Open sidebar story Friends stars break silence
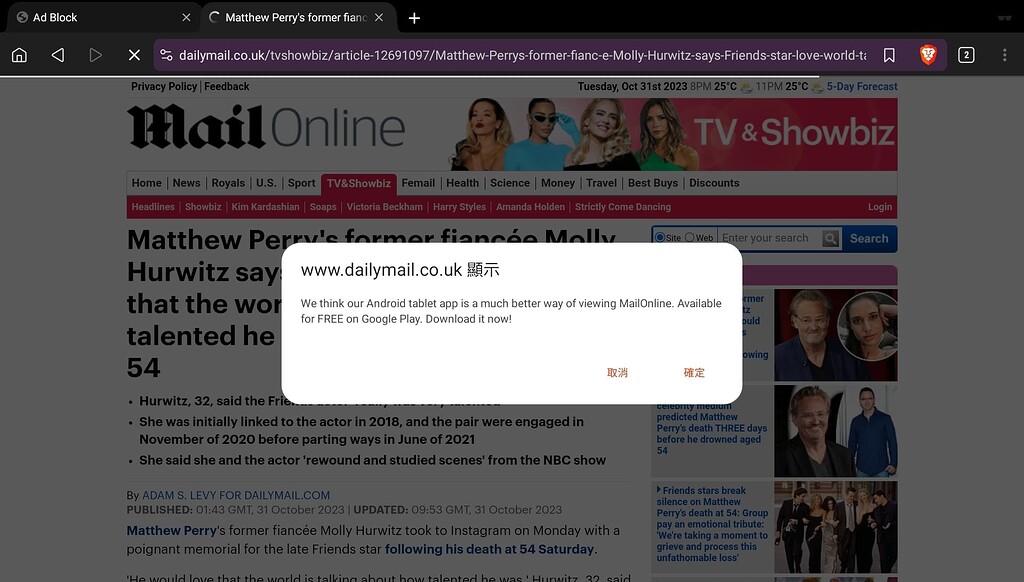 tap(712, 524)
